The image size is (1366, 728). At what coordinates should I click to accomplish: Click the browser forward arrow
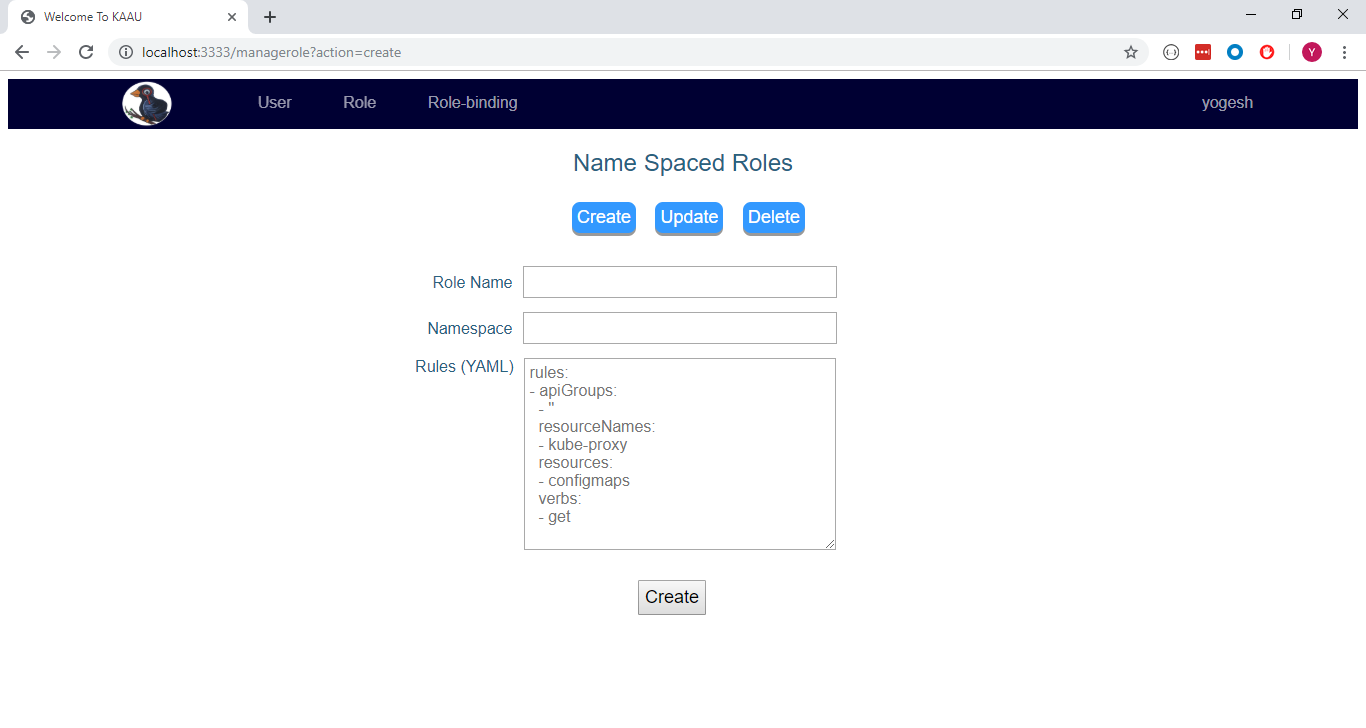click(x=54, y=52)
